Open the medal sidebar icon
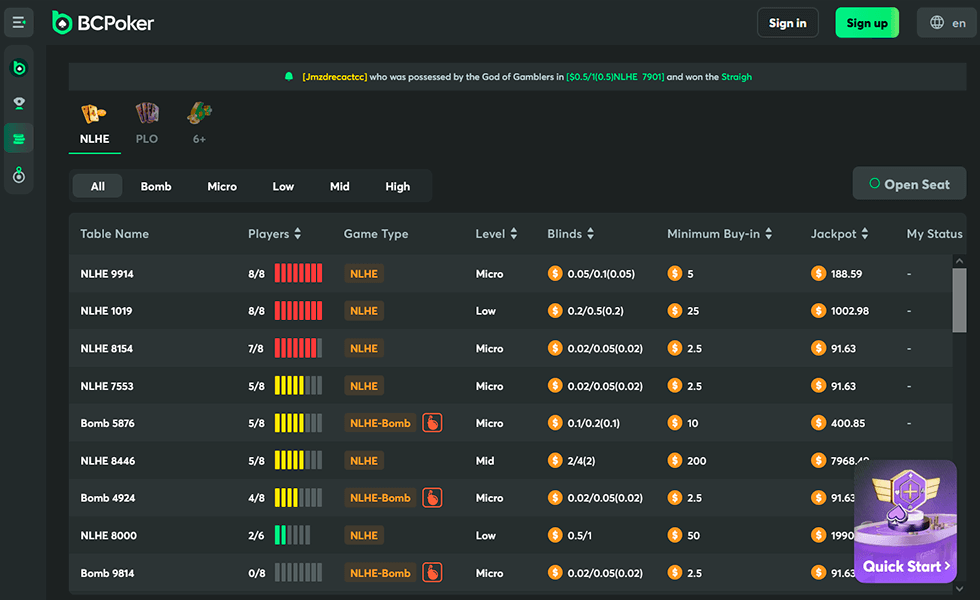Screen dimensions: 980x600 [x=19, y=175]
